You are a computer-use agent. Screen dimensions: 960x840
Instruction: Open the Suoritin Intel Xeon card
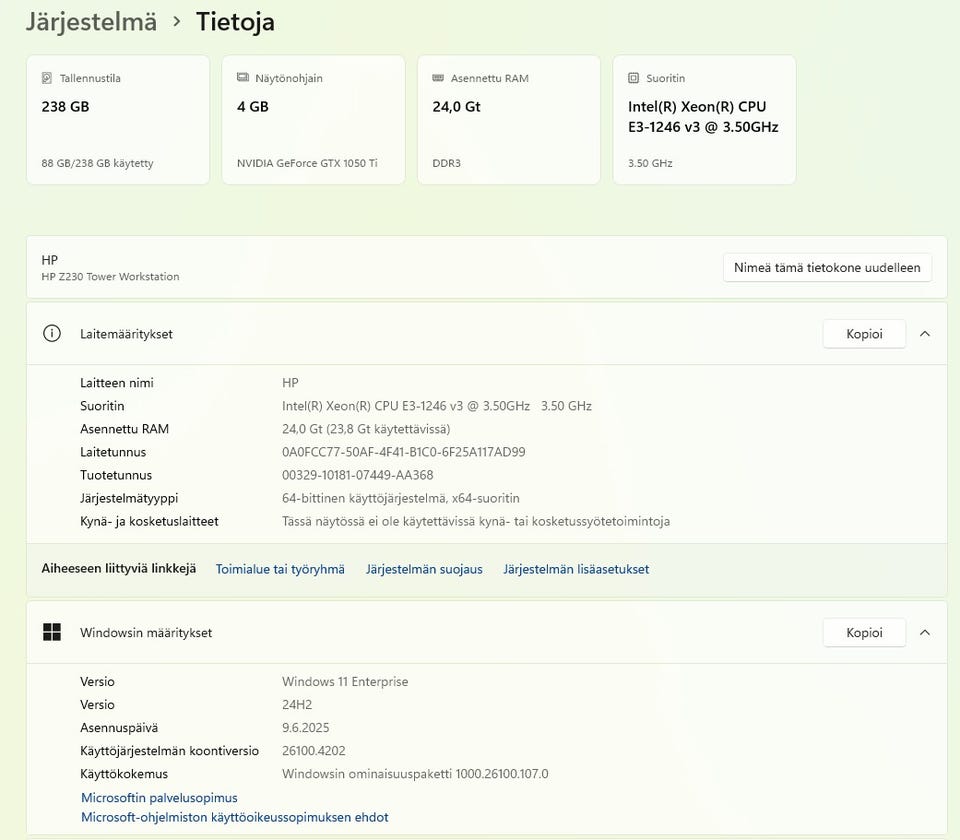704,119
